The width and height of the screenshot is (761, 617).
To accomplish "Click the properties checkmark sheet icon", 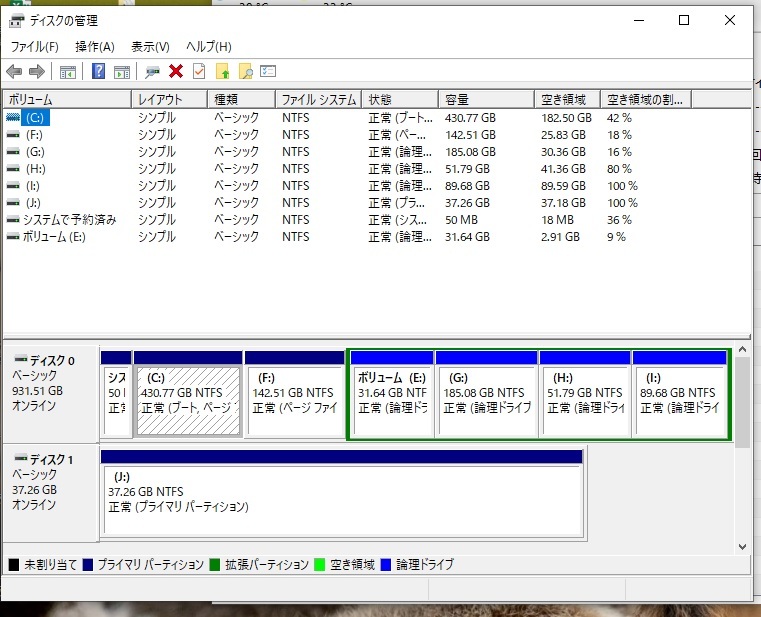I will coord(199,71).
